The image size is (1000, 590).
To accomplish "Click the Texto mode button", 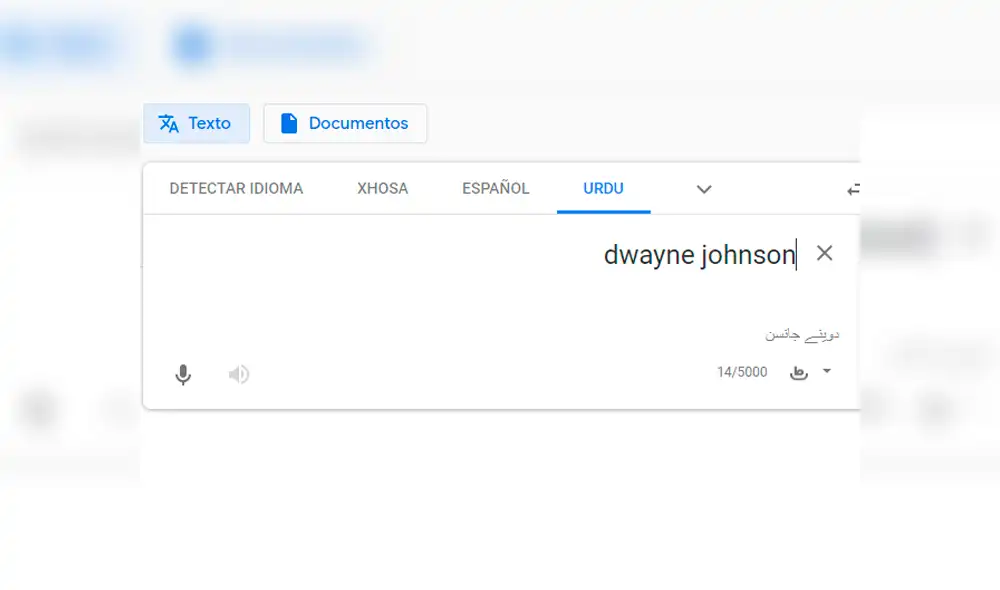I will [x=196, y=123].
